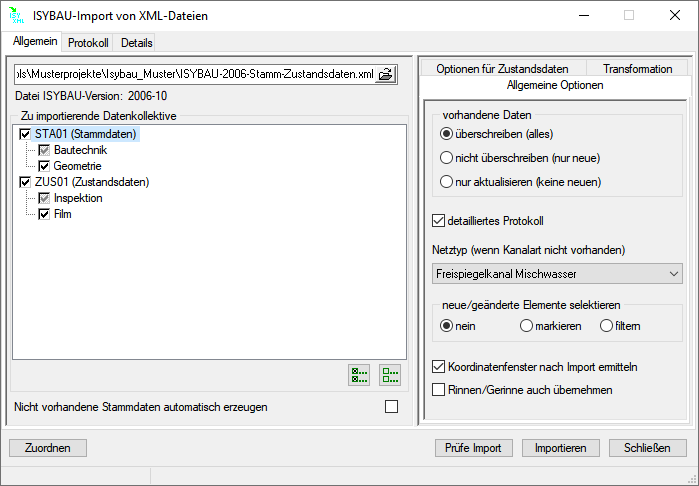Open the Transformation tab

637,69
